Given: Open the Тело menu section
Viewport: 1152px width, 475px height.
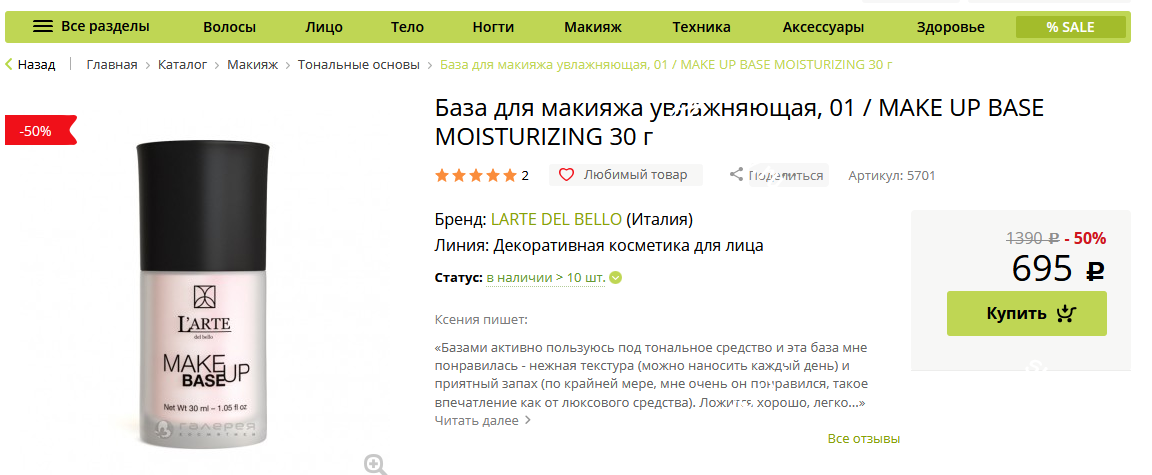Looking at the screenshot, I should 407,28.
